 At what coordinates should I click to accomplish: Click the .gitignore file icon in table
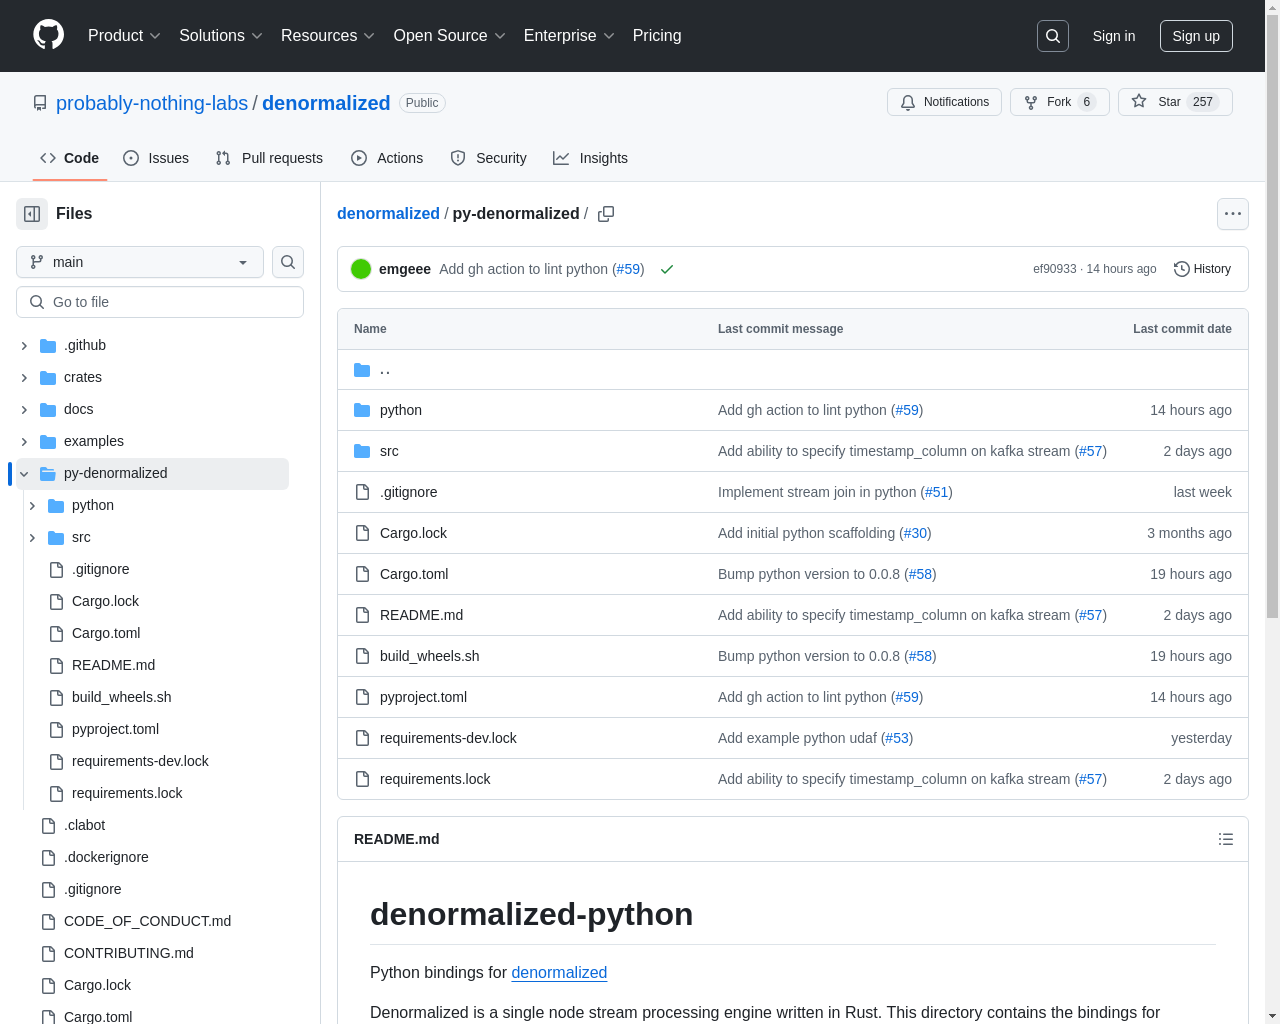click(362, 492)
